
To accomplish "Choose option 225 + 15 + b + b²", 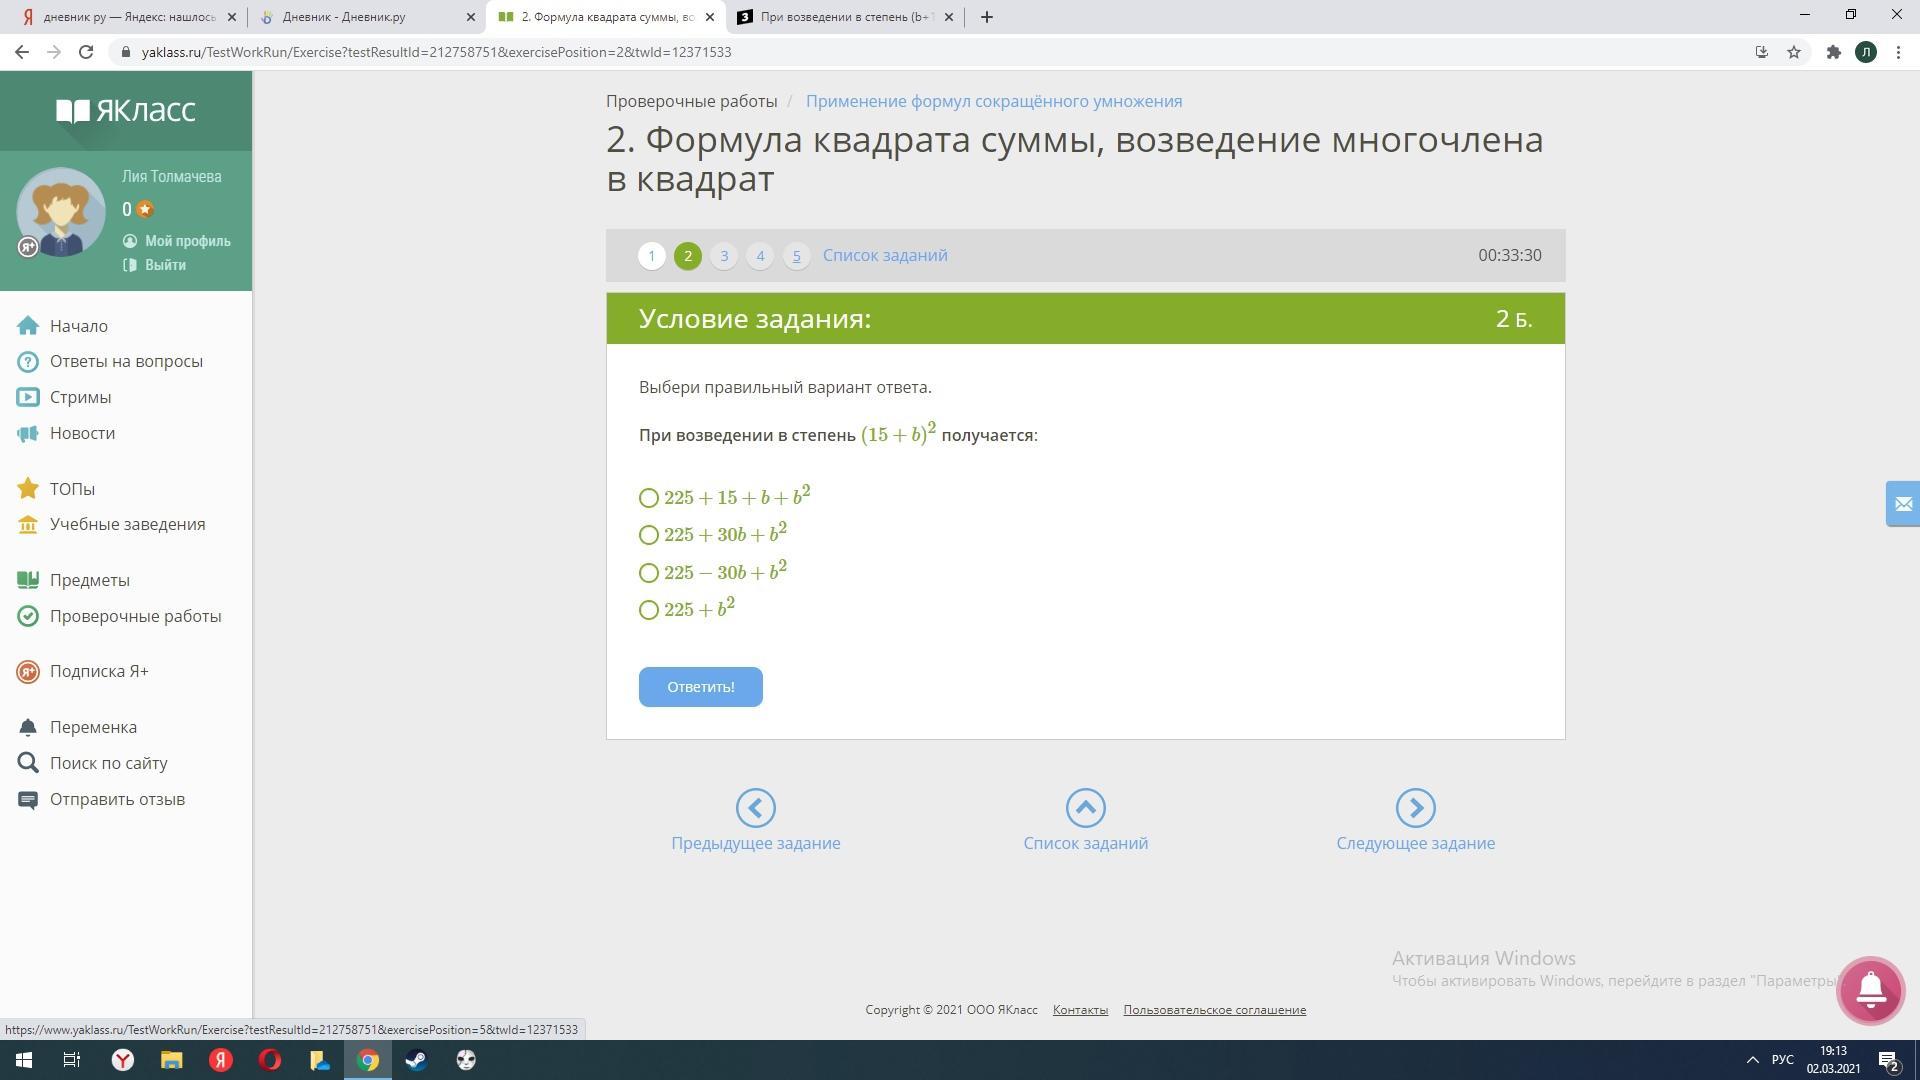I will click(x=649, y=498).
